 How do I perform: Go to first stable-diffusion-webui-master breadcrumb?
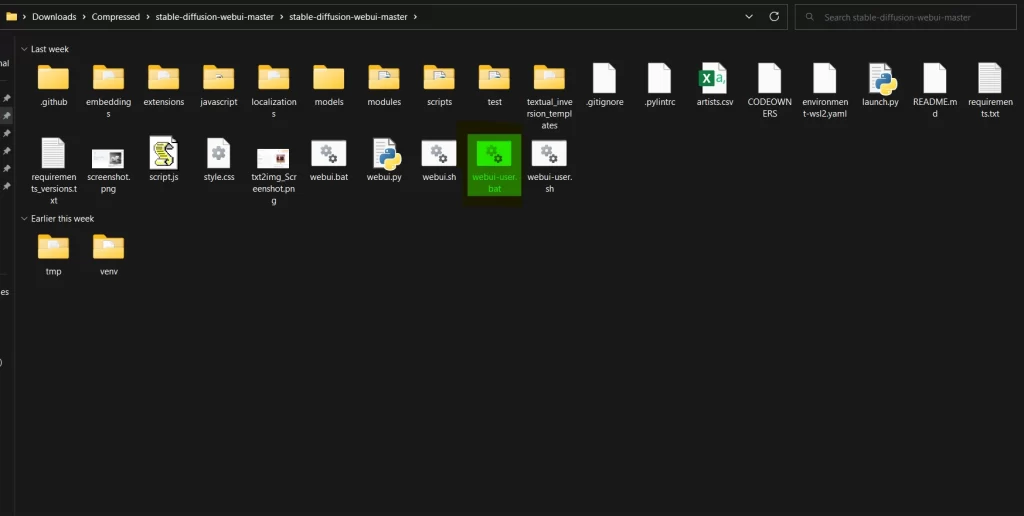(x=214, y=17)
